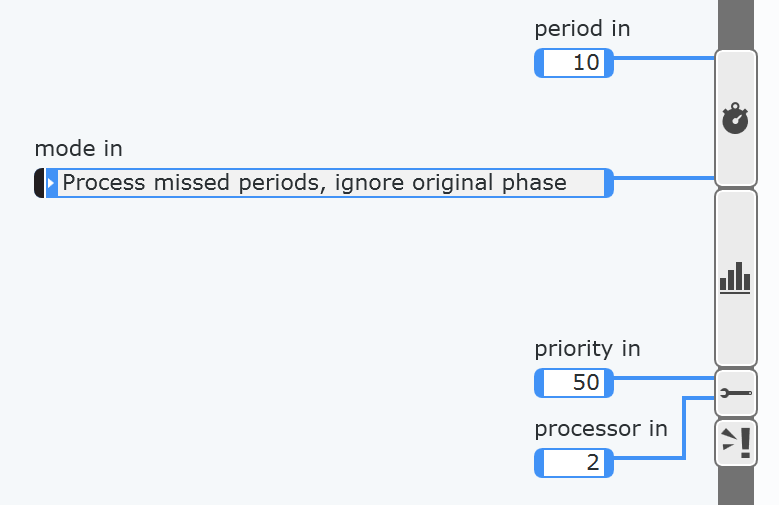Click the wrench priority/processor terminal
The image size is (779, 505).
pyautogui.click(x=736, y=393)
